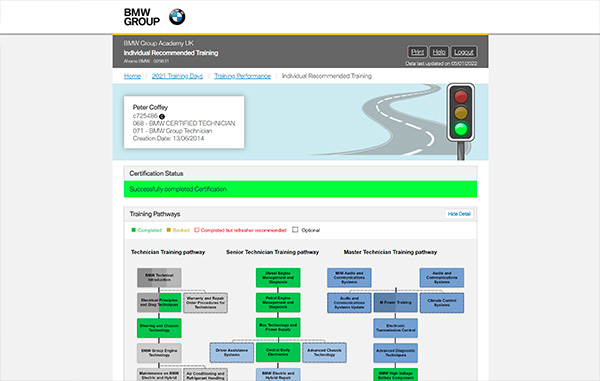Click the Master Technician Training pathway heading

pyautogui.click(x=390, y=252)
